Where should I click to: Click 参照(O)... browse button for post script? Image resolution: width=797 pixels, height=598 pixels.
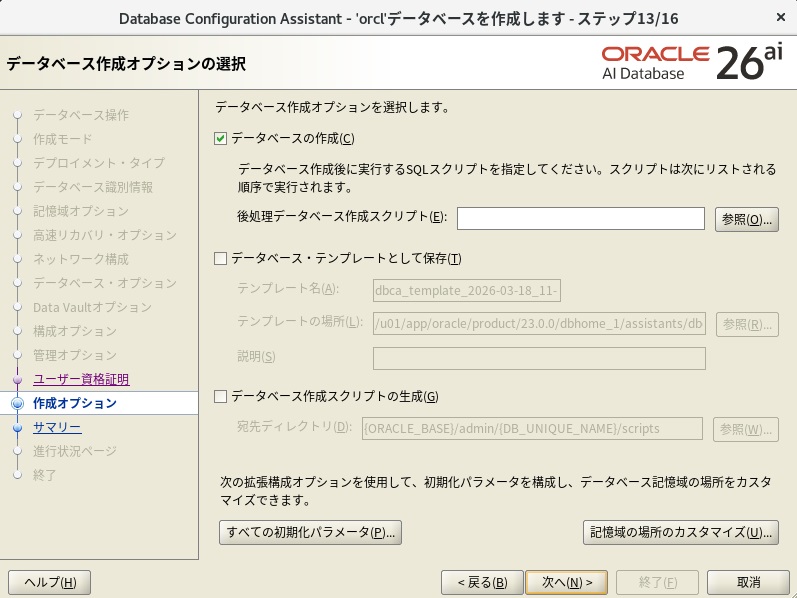pos(747,219)
